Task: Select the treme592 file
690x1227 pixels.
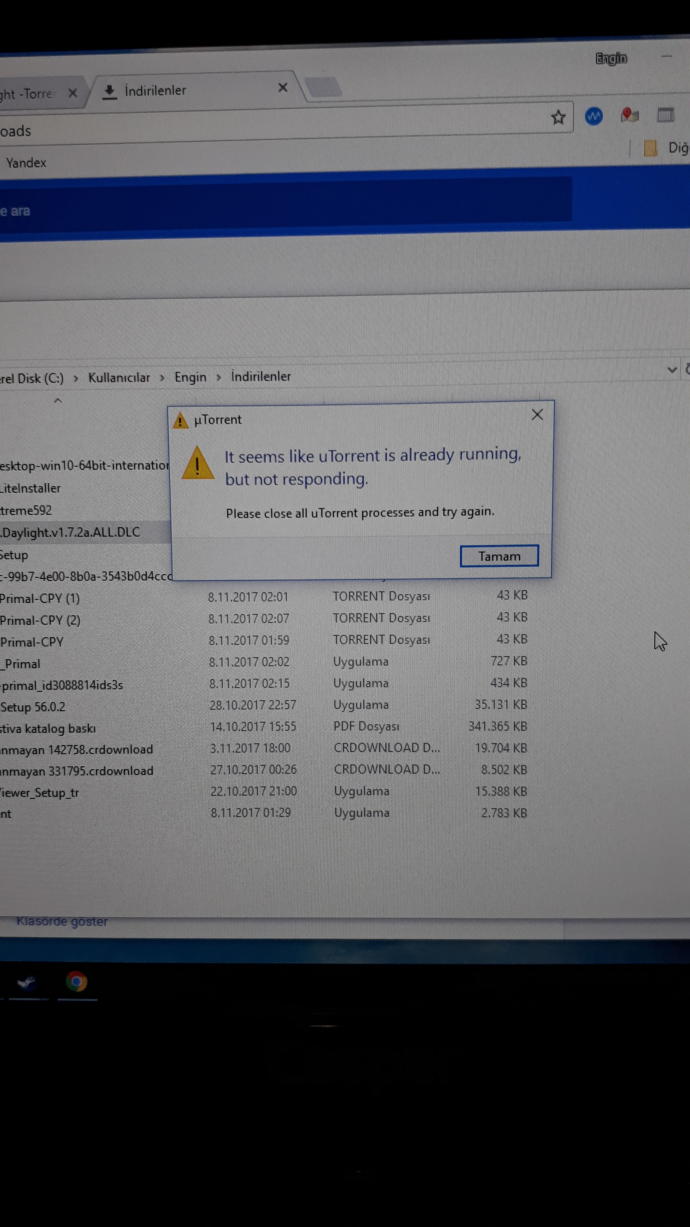Action: click(x=26, y=510)
